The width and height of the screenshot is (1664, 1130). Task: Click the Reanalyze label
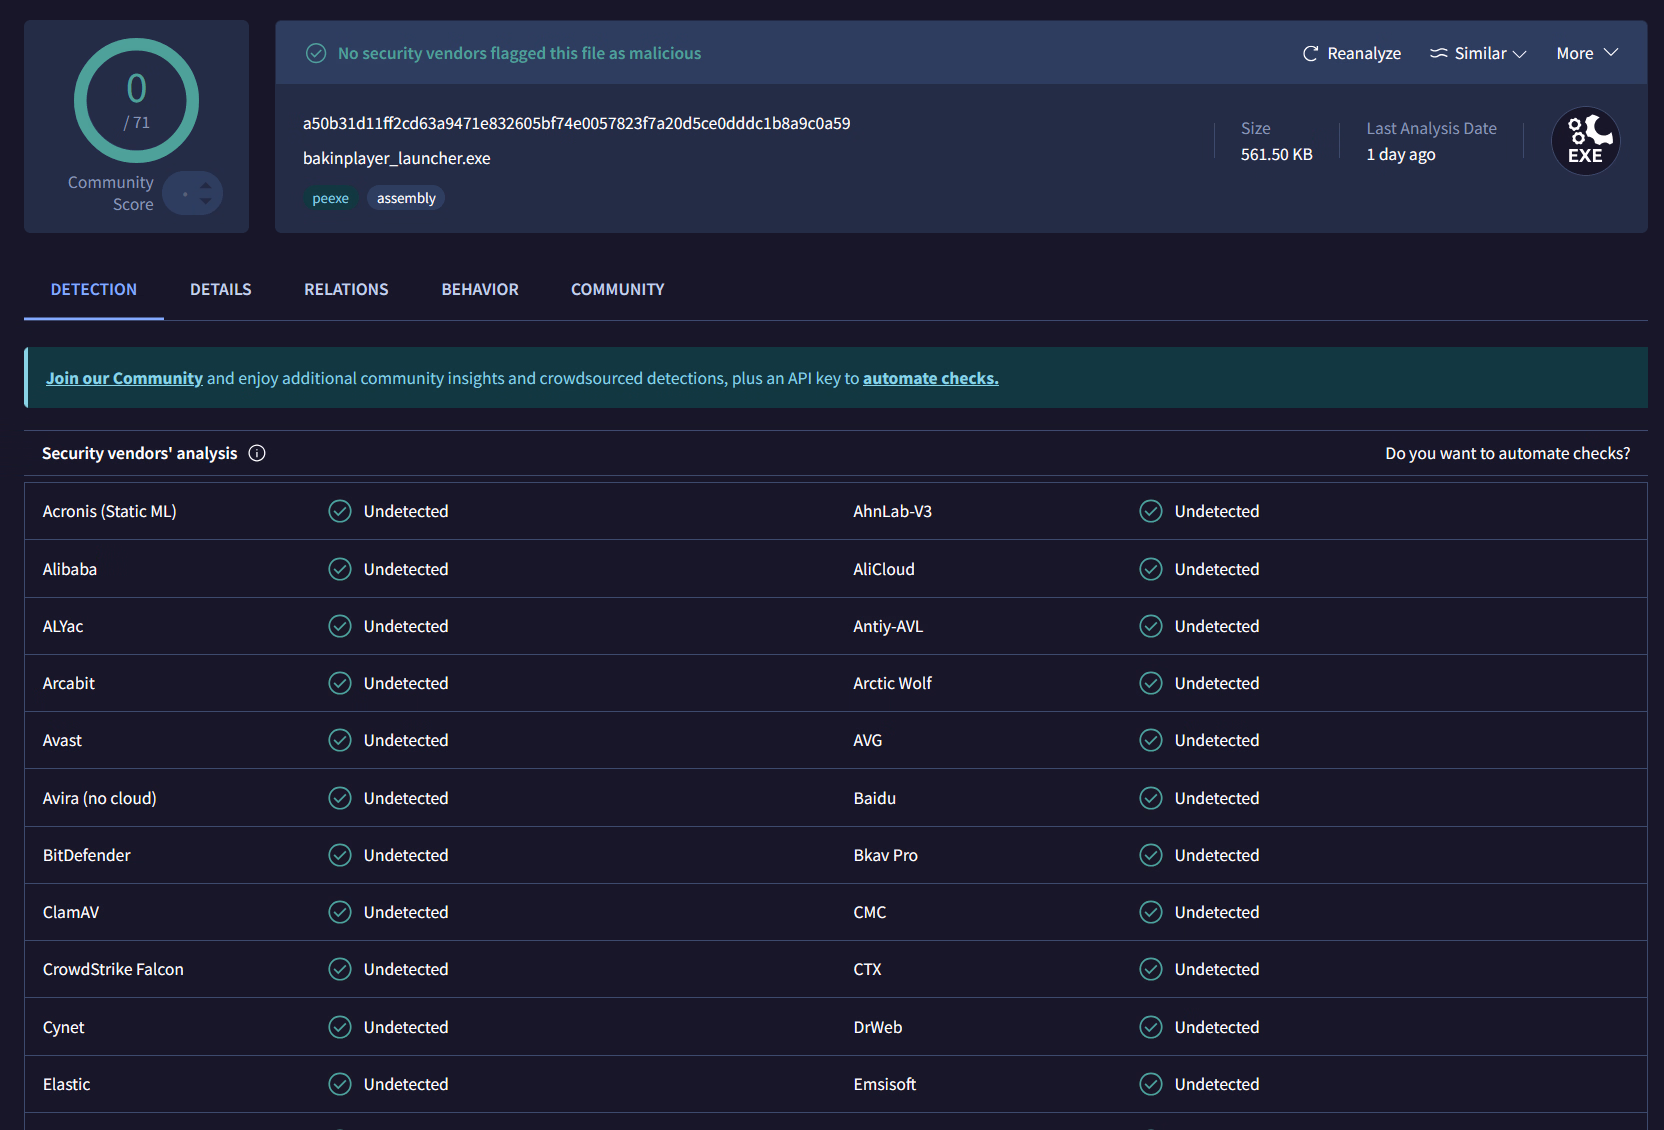pos(1364,54)
